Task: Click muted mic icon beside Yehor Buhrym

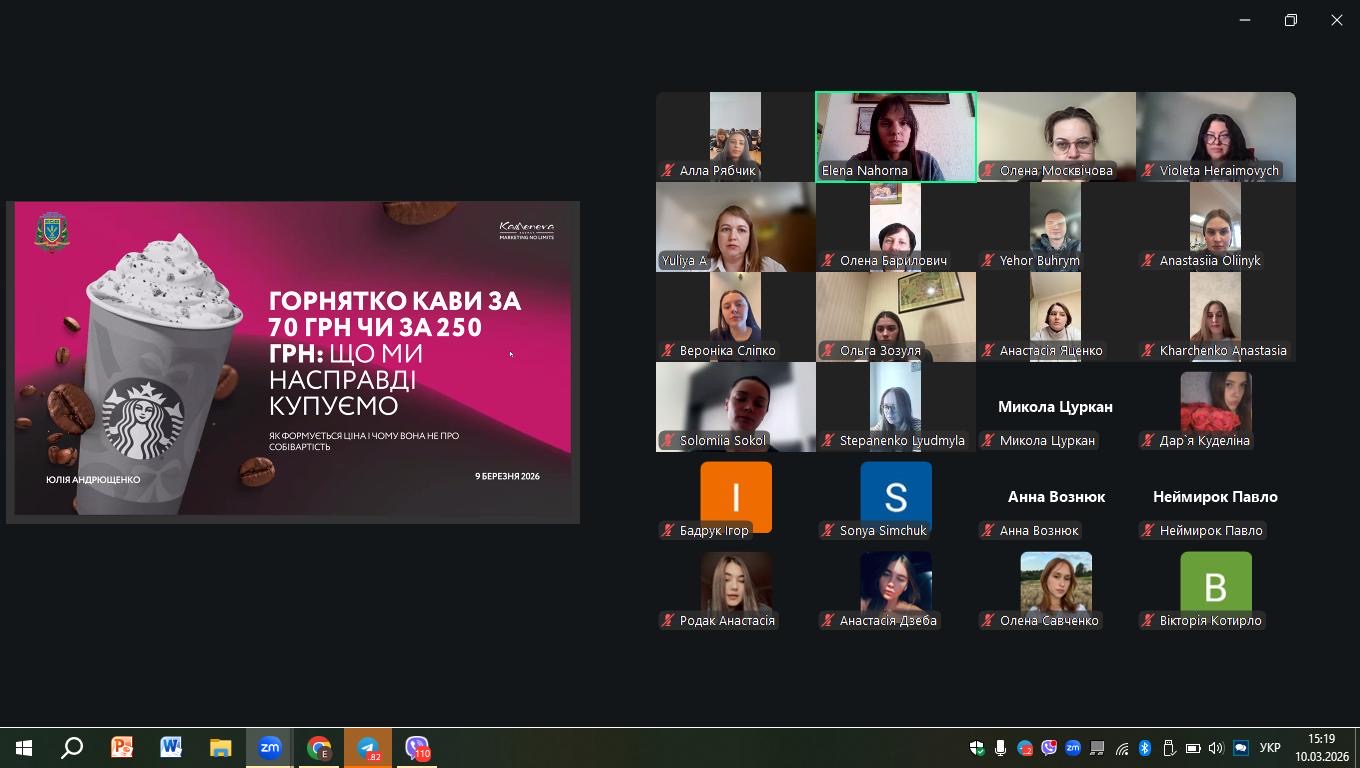Action: [x=988, y=261]
